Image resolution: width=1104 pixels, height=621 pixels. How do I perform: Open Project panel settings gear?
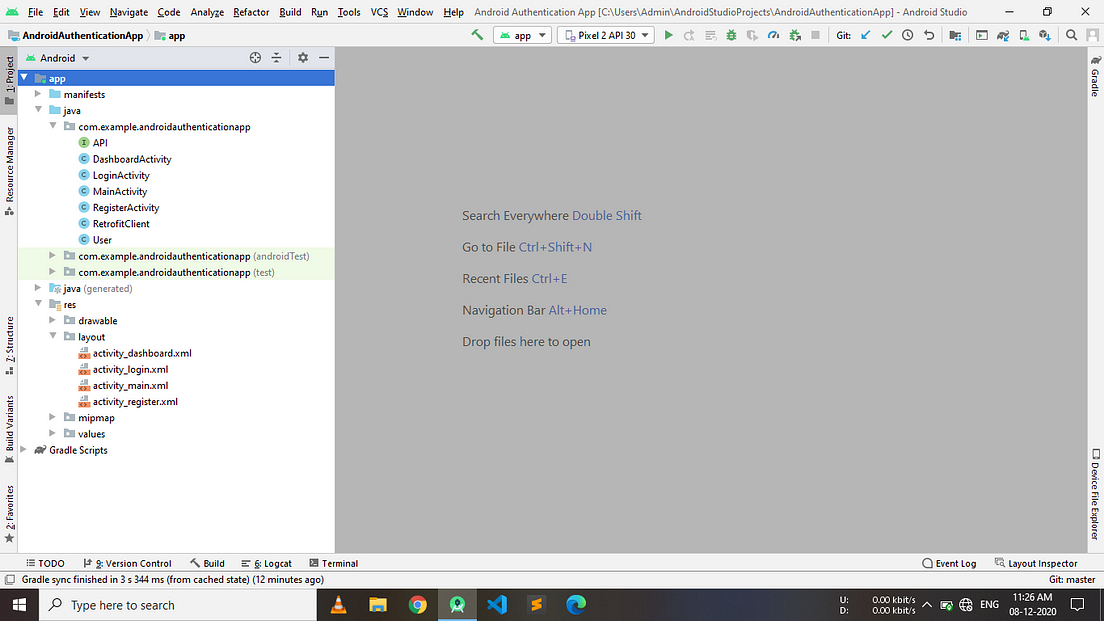click(303, 58)
